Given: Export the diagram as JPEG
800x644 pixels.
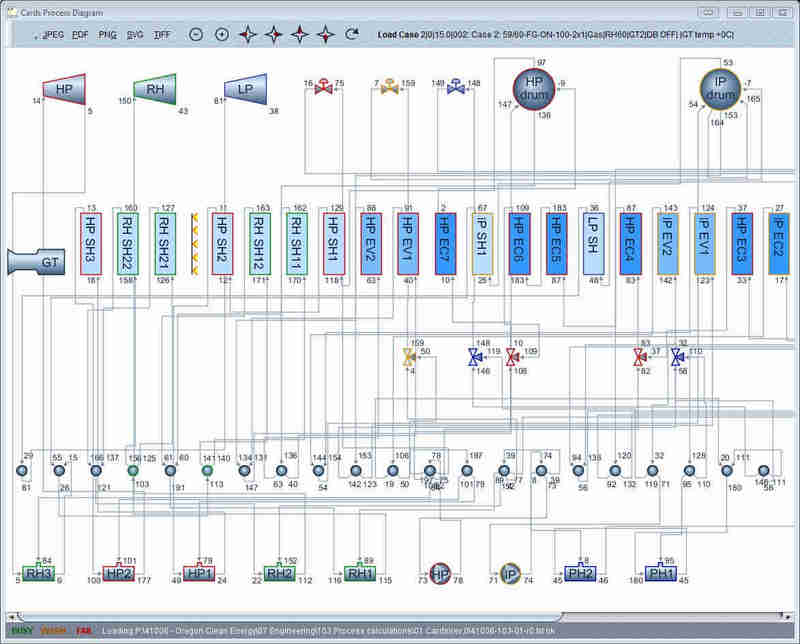Looking at the screenshot, I should [x=54, y=35].
